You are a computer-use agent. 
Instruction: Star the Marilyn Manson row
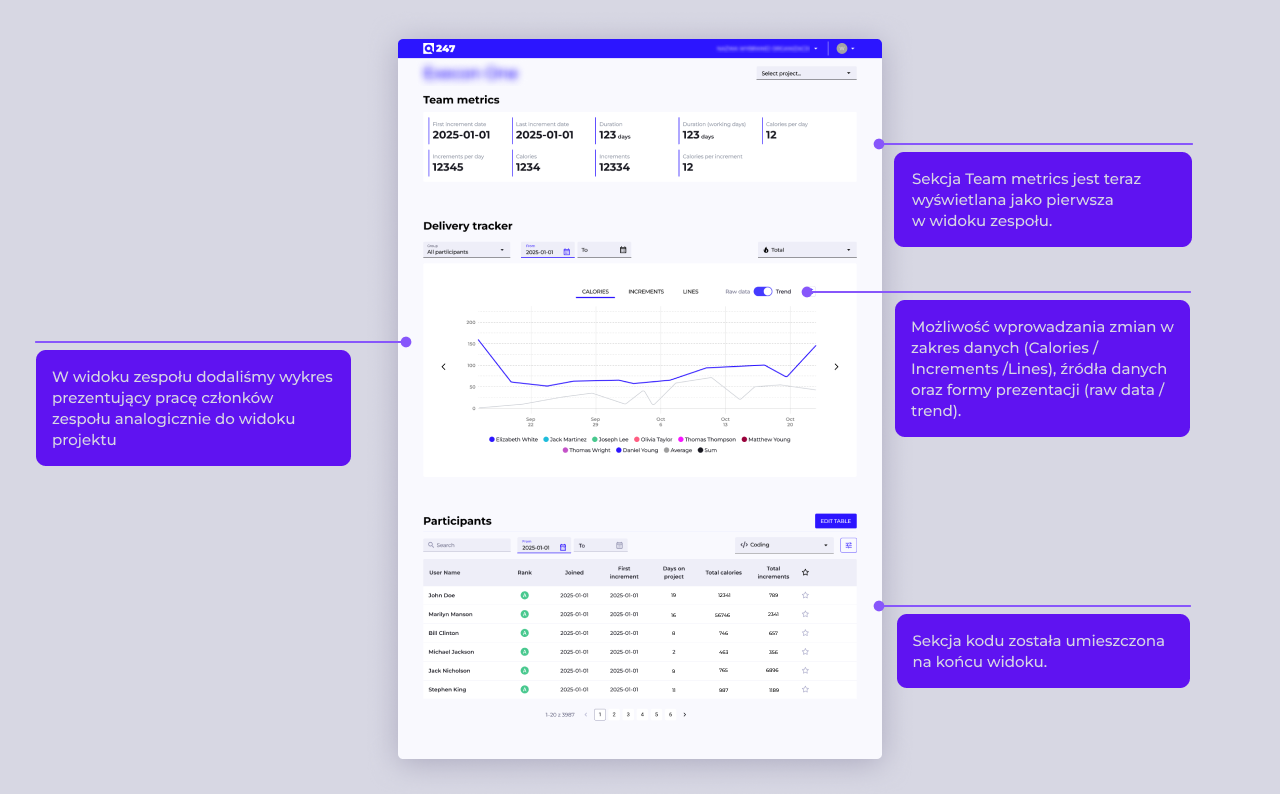point(805,613)
